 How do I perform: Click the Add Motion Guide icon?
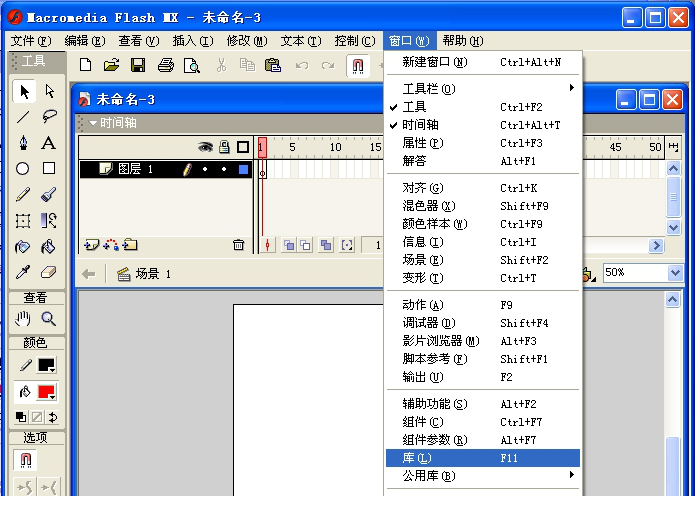pyautogui.click(x=111, y=245)
